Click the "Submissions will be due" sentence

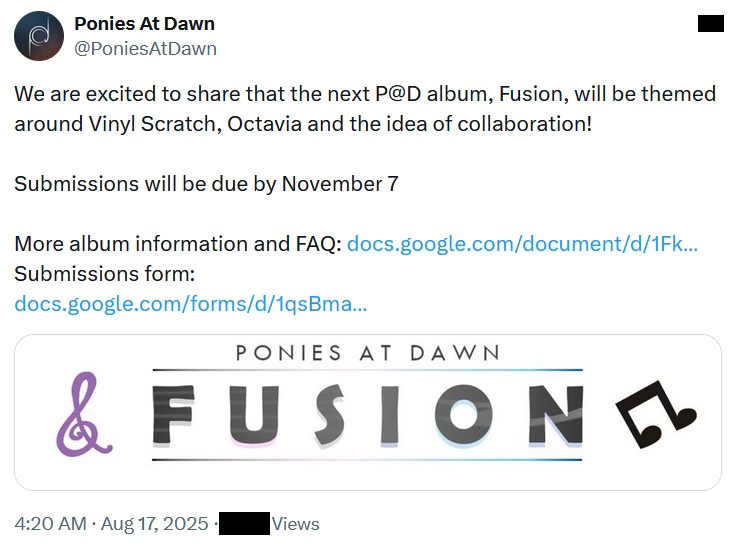[206, 184]
